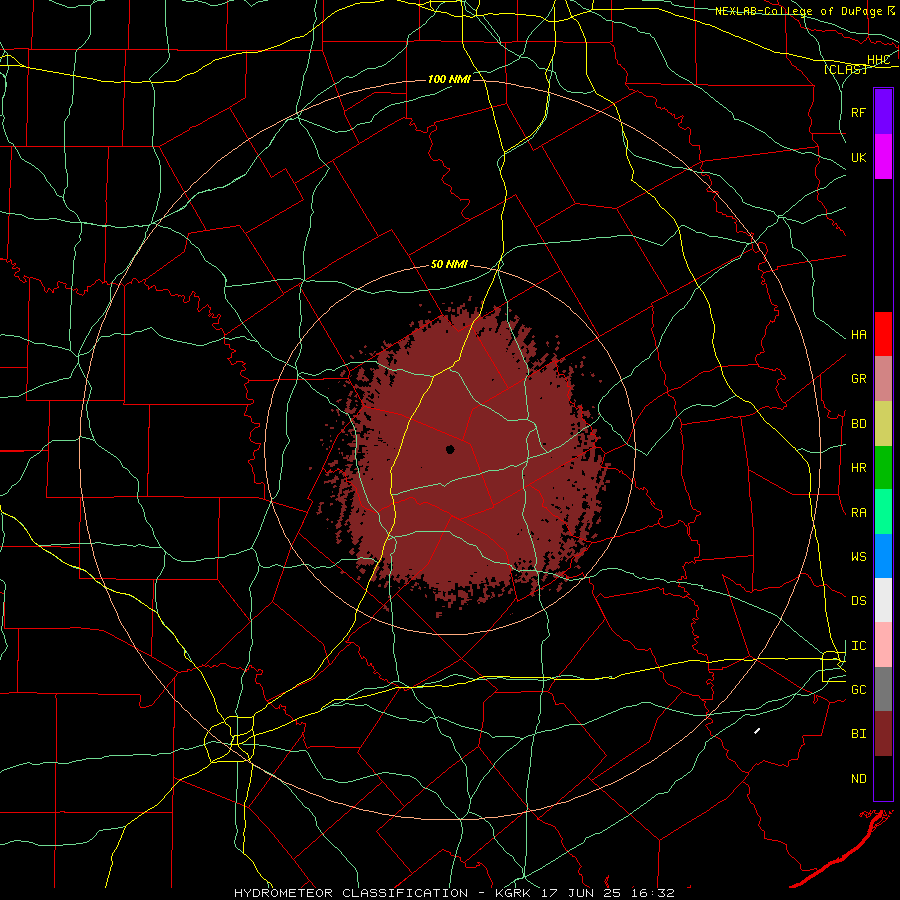Click the UK legend label
900x900 pixels.
point(858,157)
